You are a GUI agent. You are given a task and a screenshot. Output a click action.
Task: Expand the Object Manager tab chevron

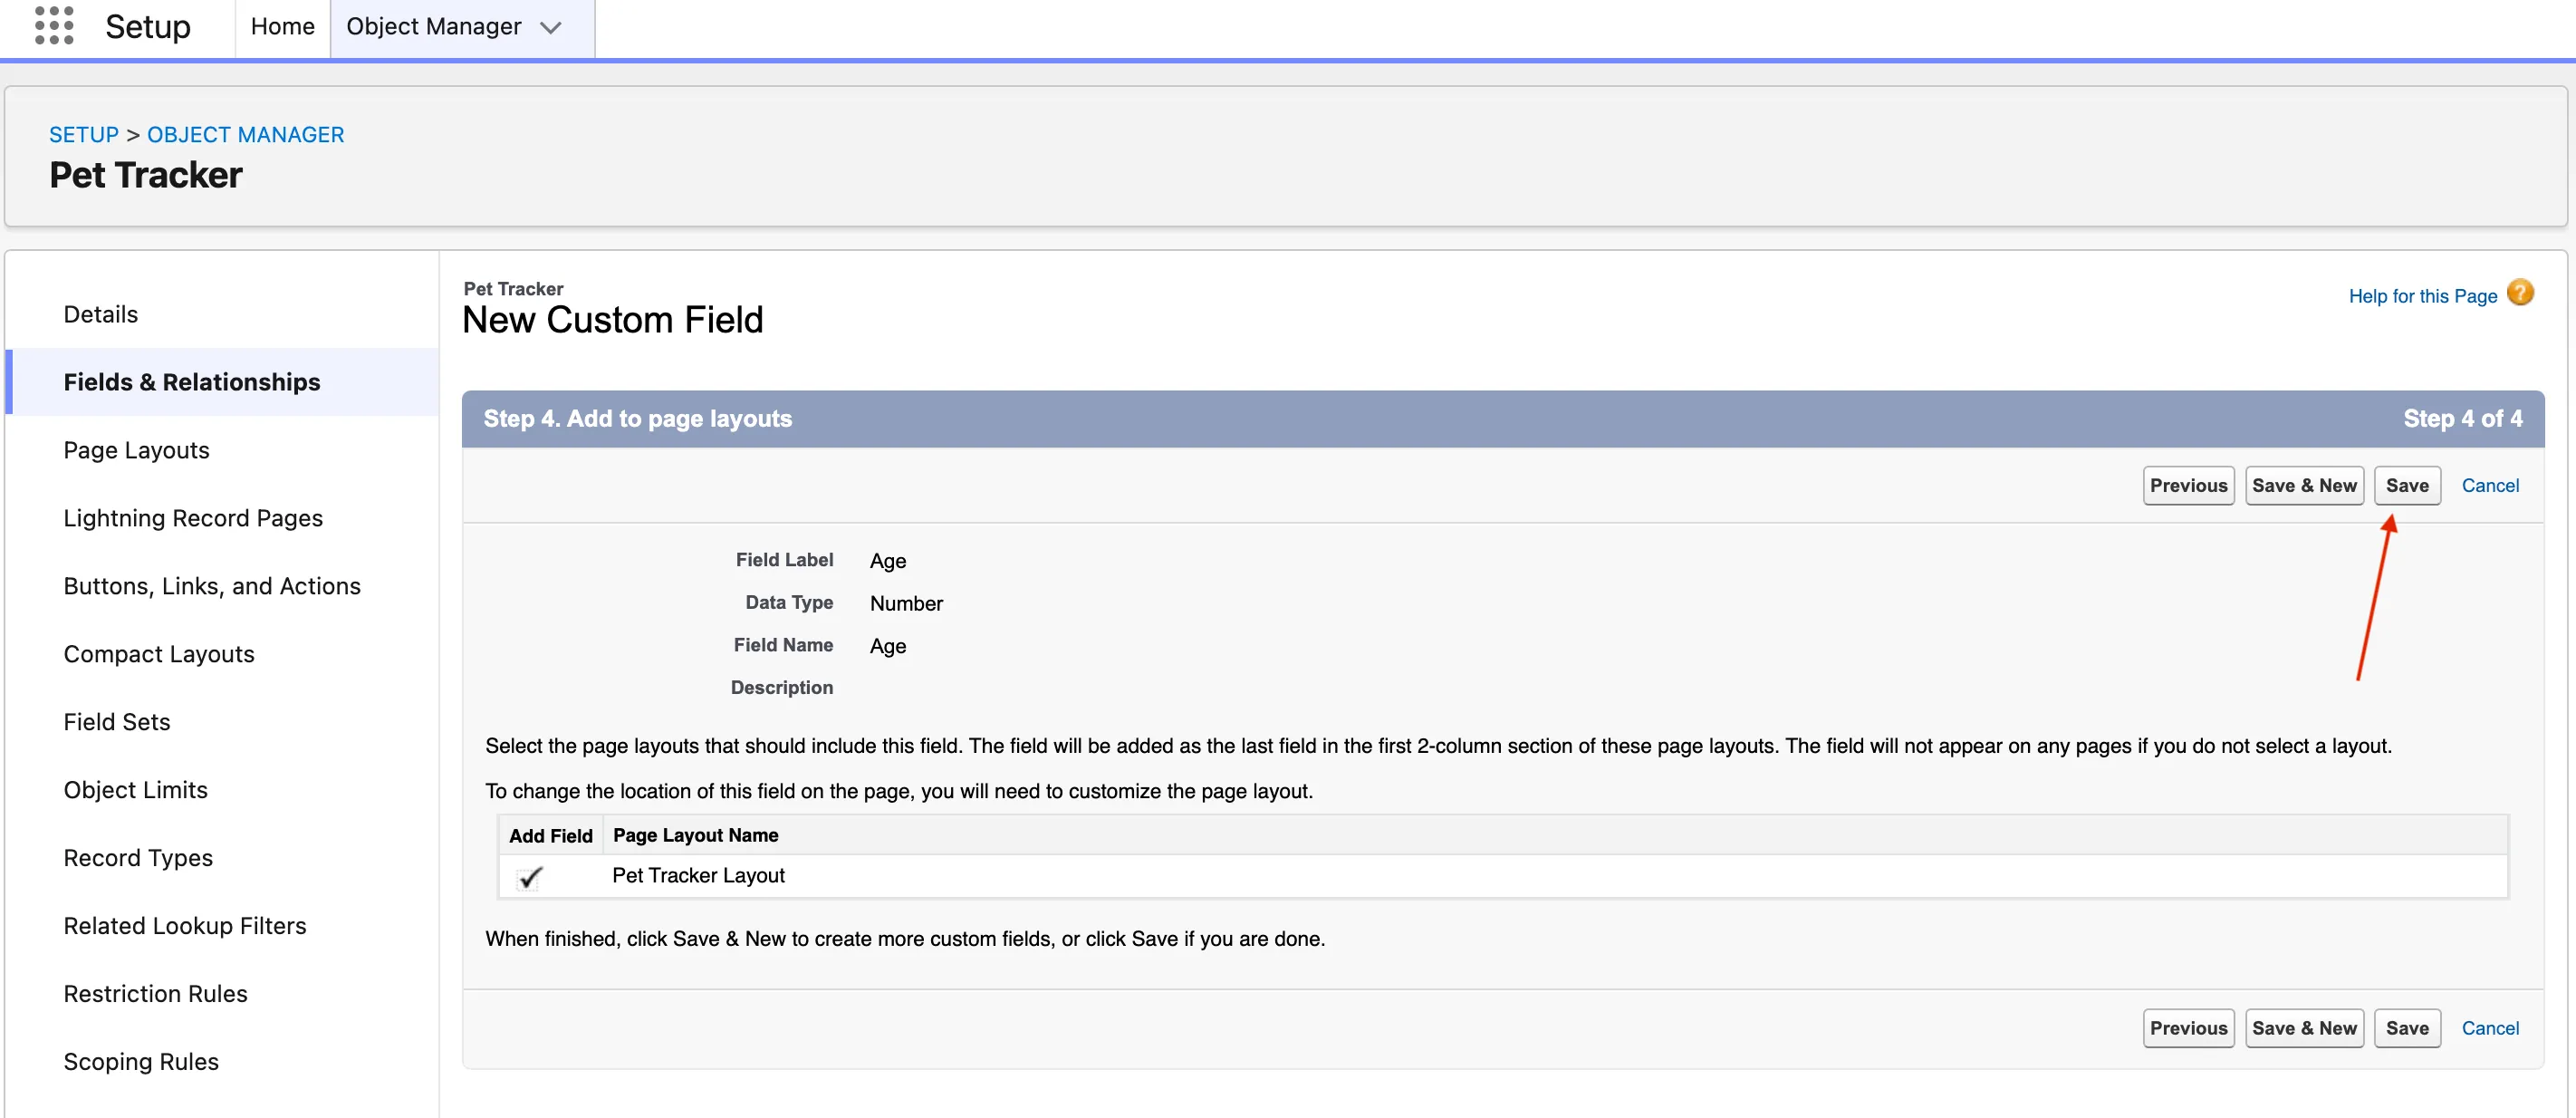[x=550, y=28]
